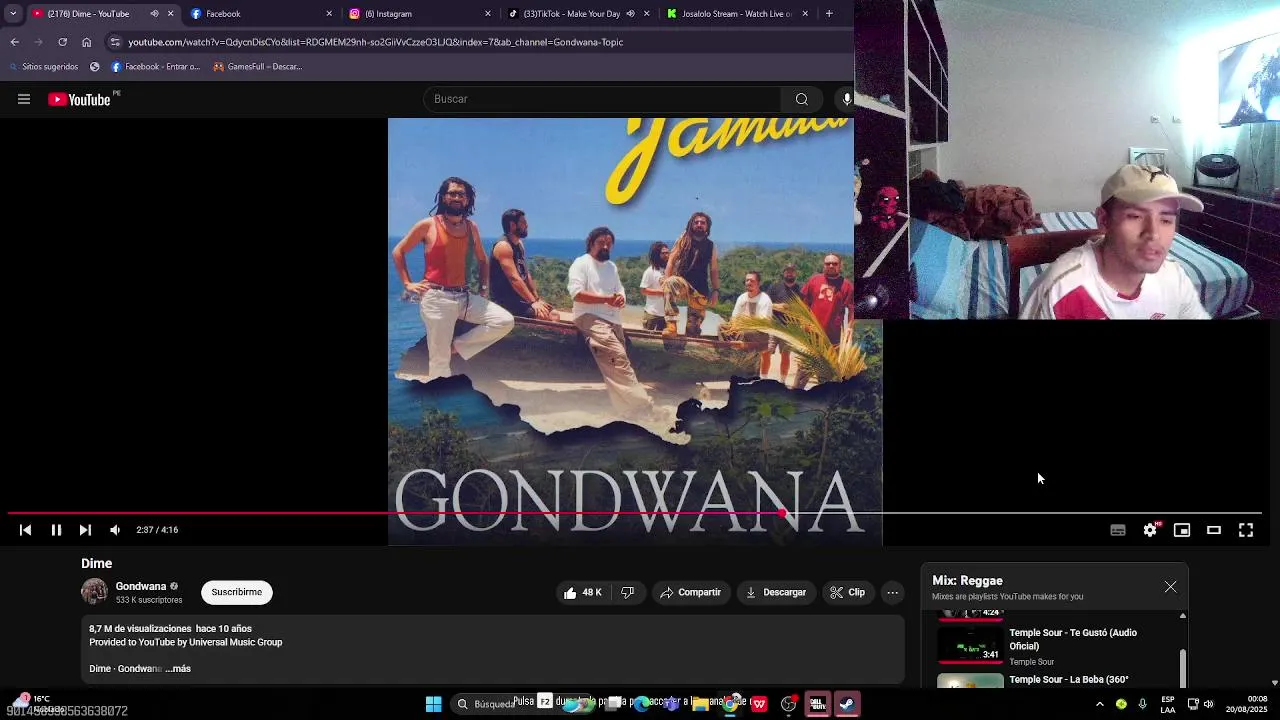The image size is (1280, 720).
Task: Open the more actions three-dot menu
Action: point(893,592)
